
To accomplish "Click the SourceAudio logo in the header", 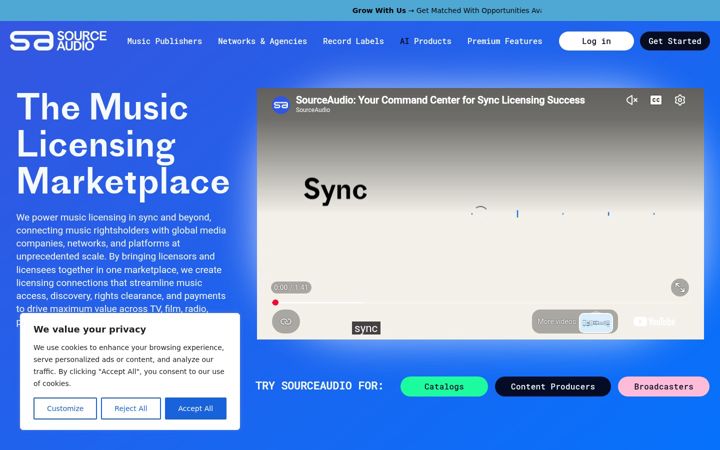I will 58,41.
